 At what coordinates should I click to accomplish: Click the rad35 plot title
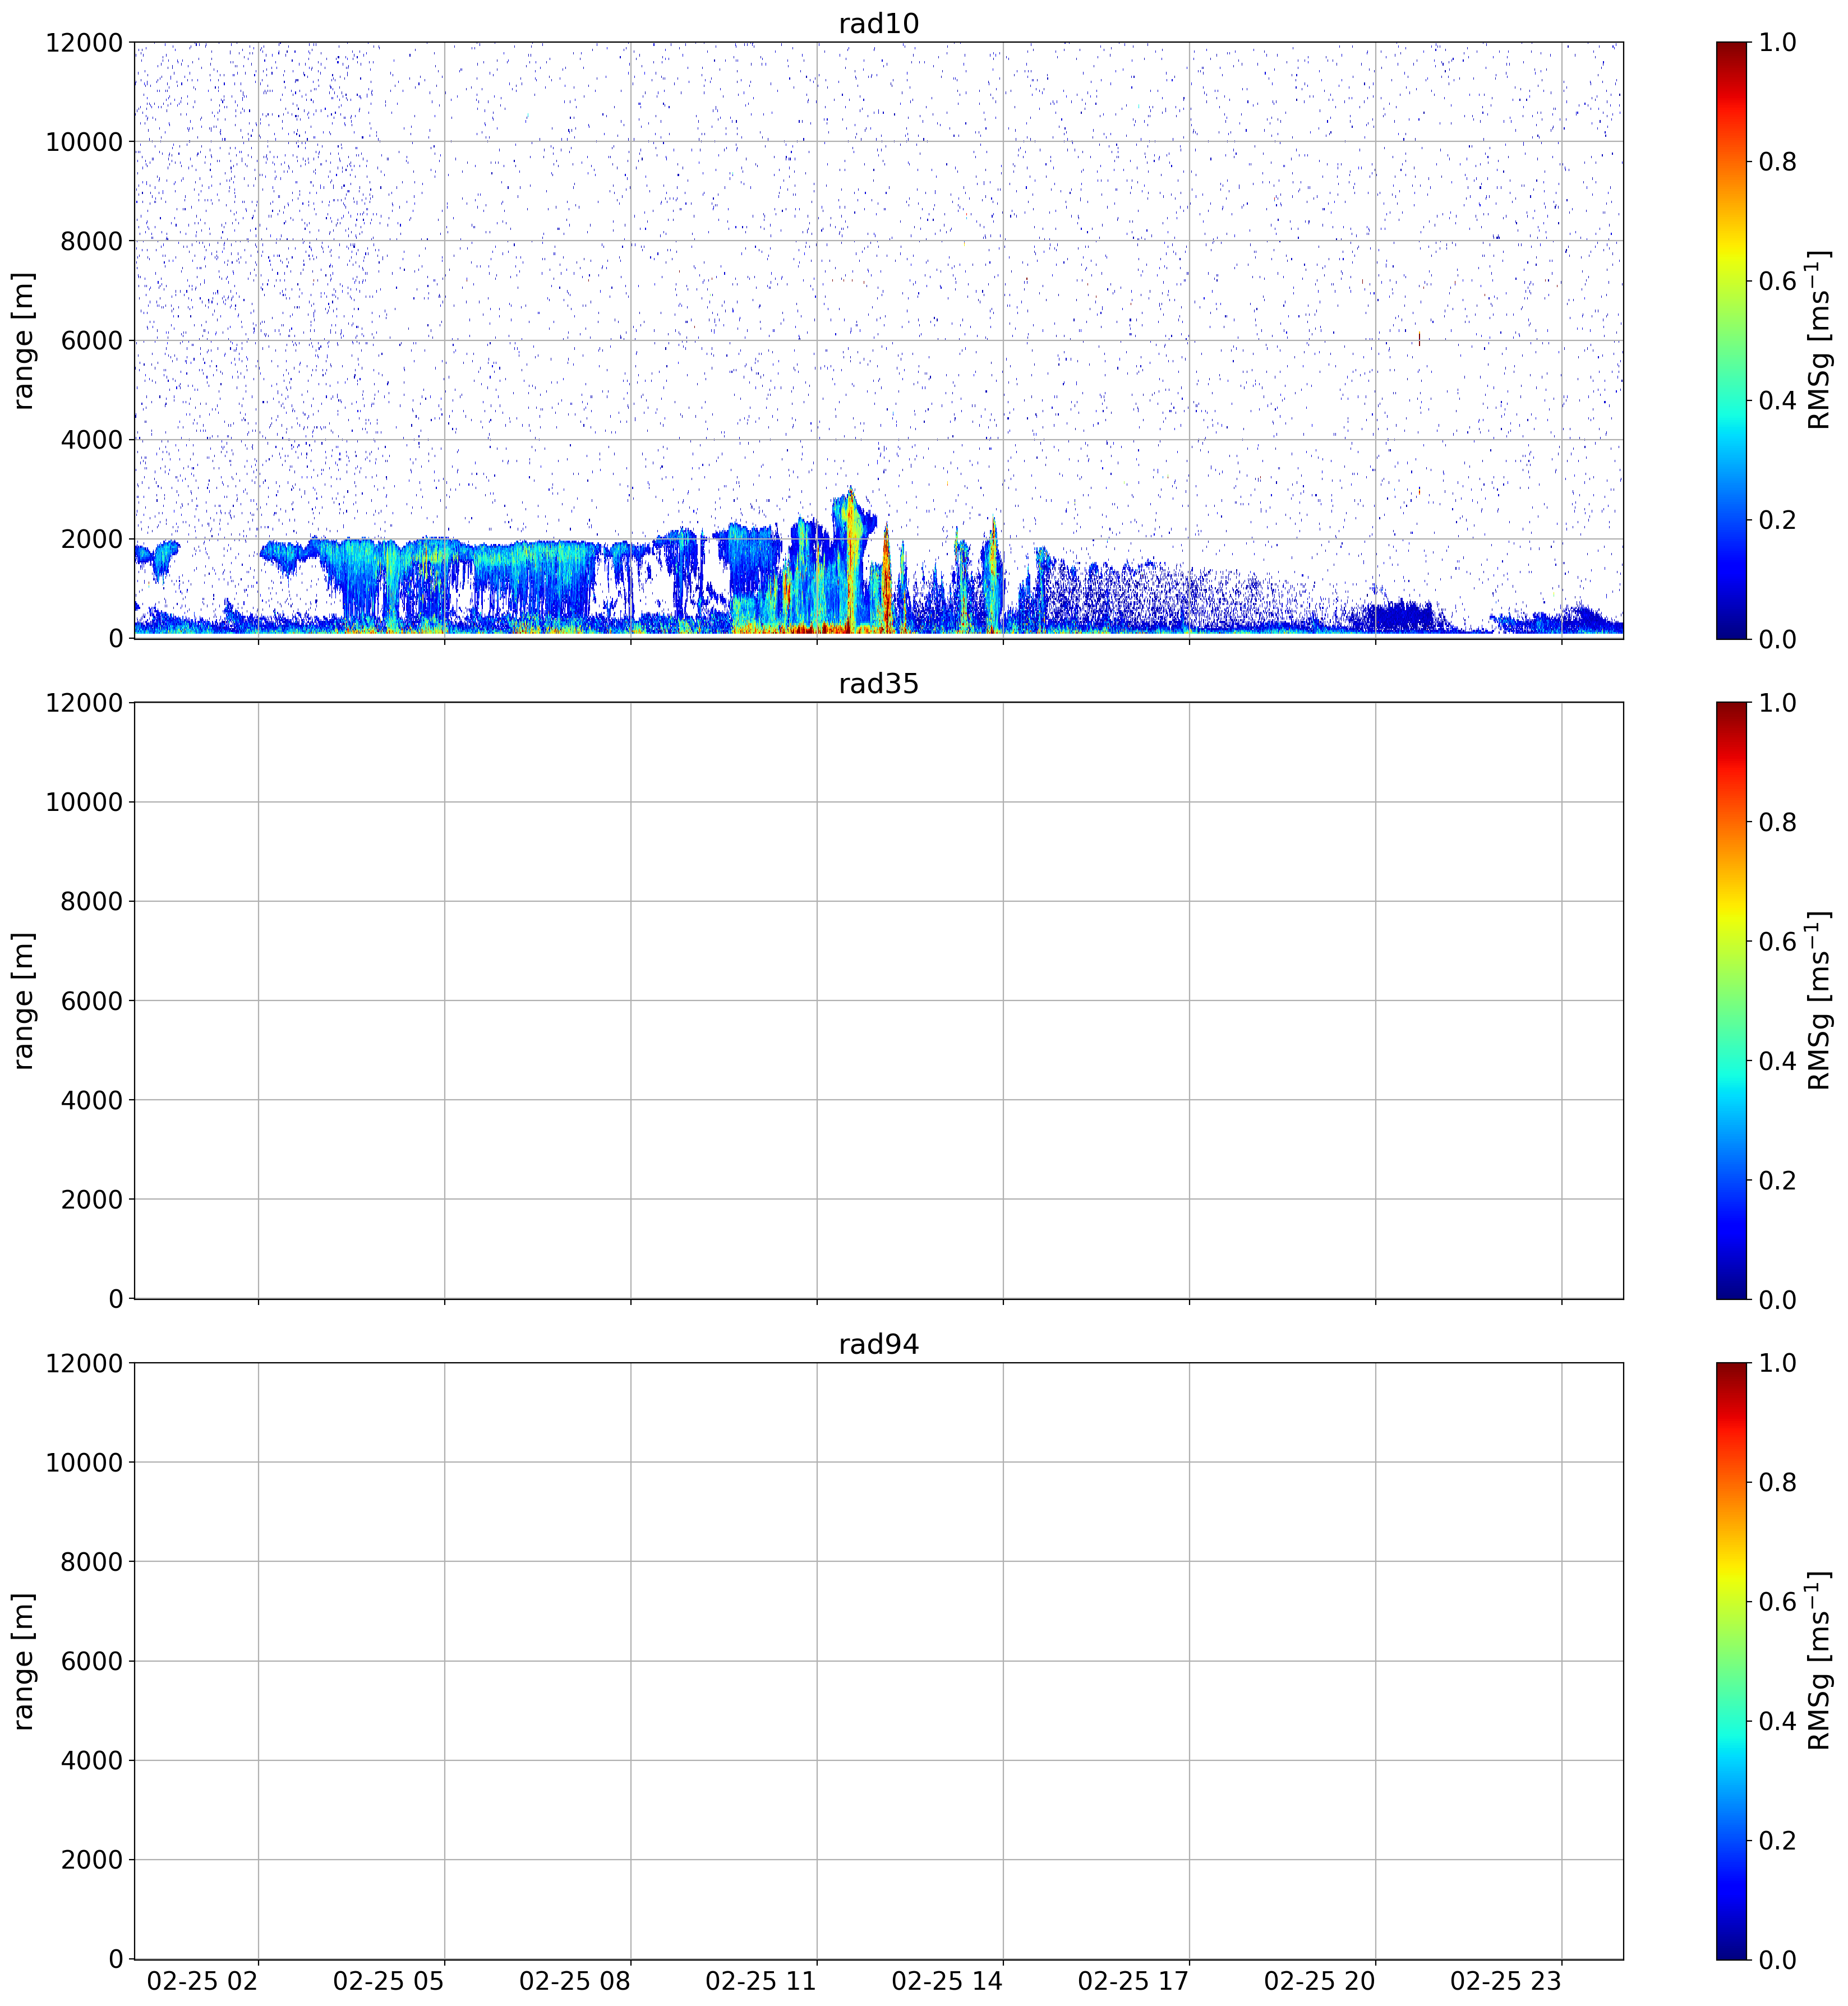point(878,684)
